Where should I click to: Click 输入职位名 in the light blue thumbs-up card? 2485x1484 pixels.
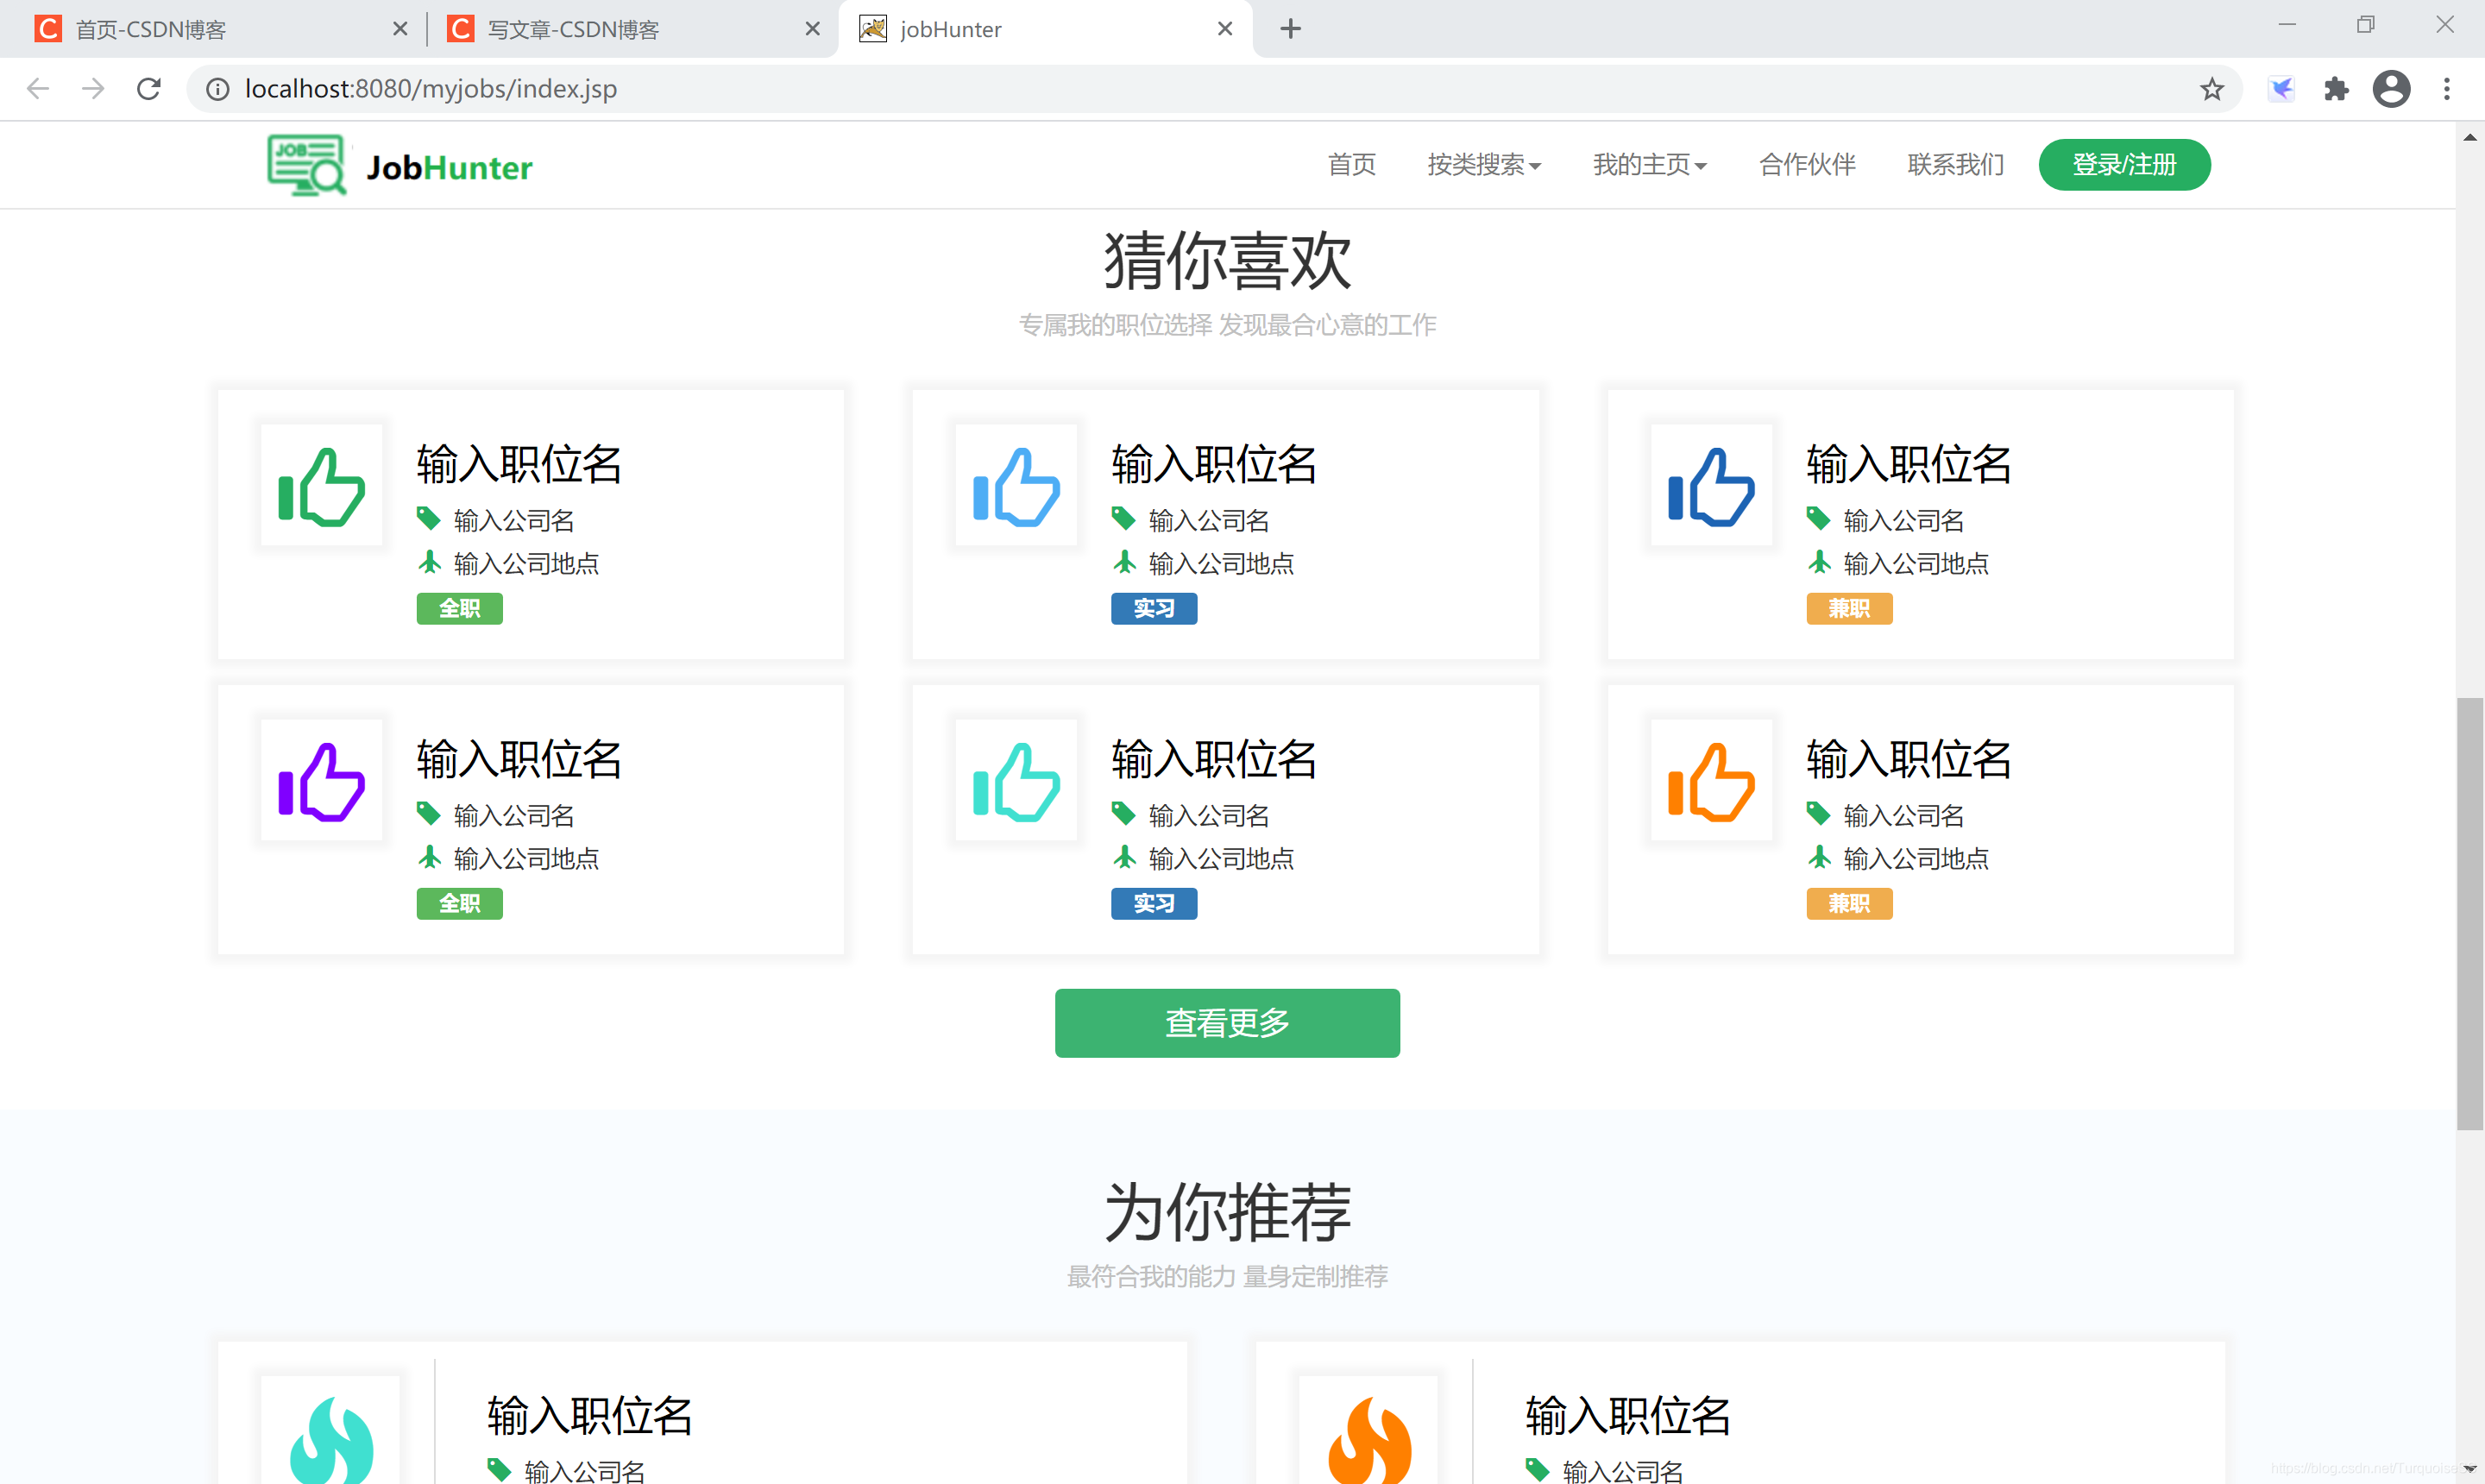coord(1214,464)
